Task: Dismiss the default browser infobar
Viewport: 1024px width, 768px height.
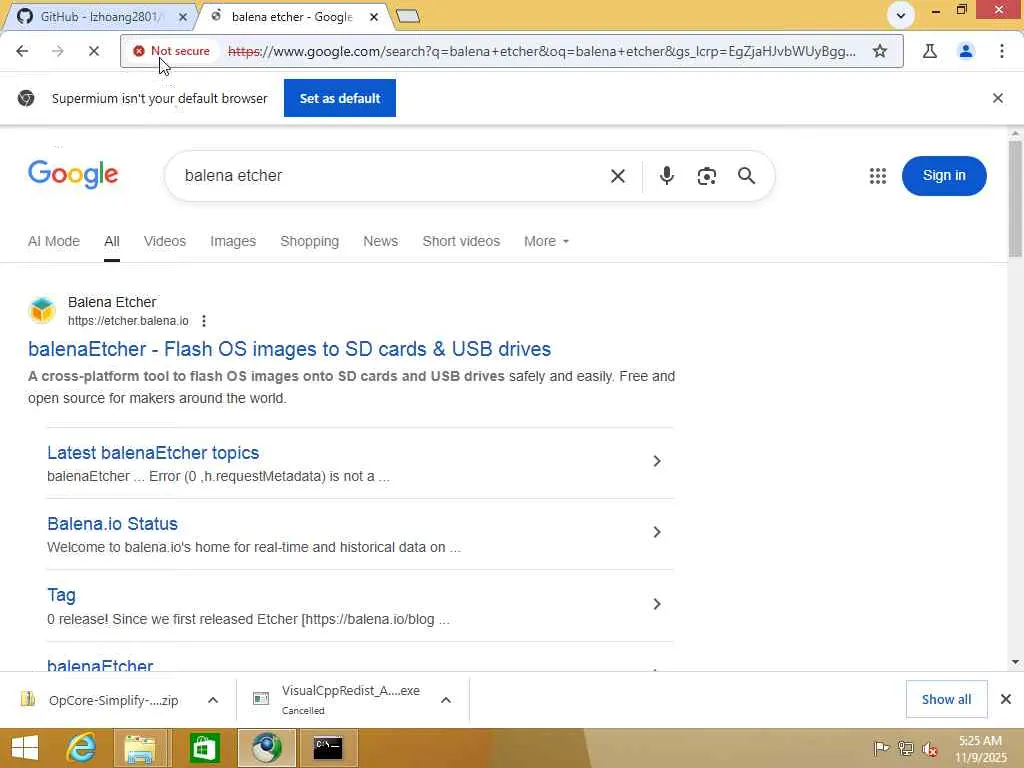Action: click(x=997, y=98)
